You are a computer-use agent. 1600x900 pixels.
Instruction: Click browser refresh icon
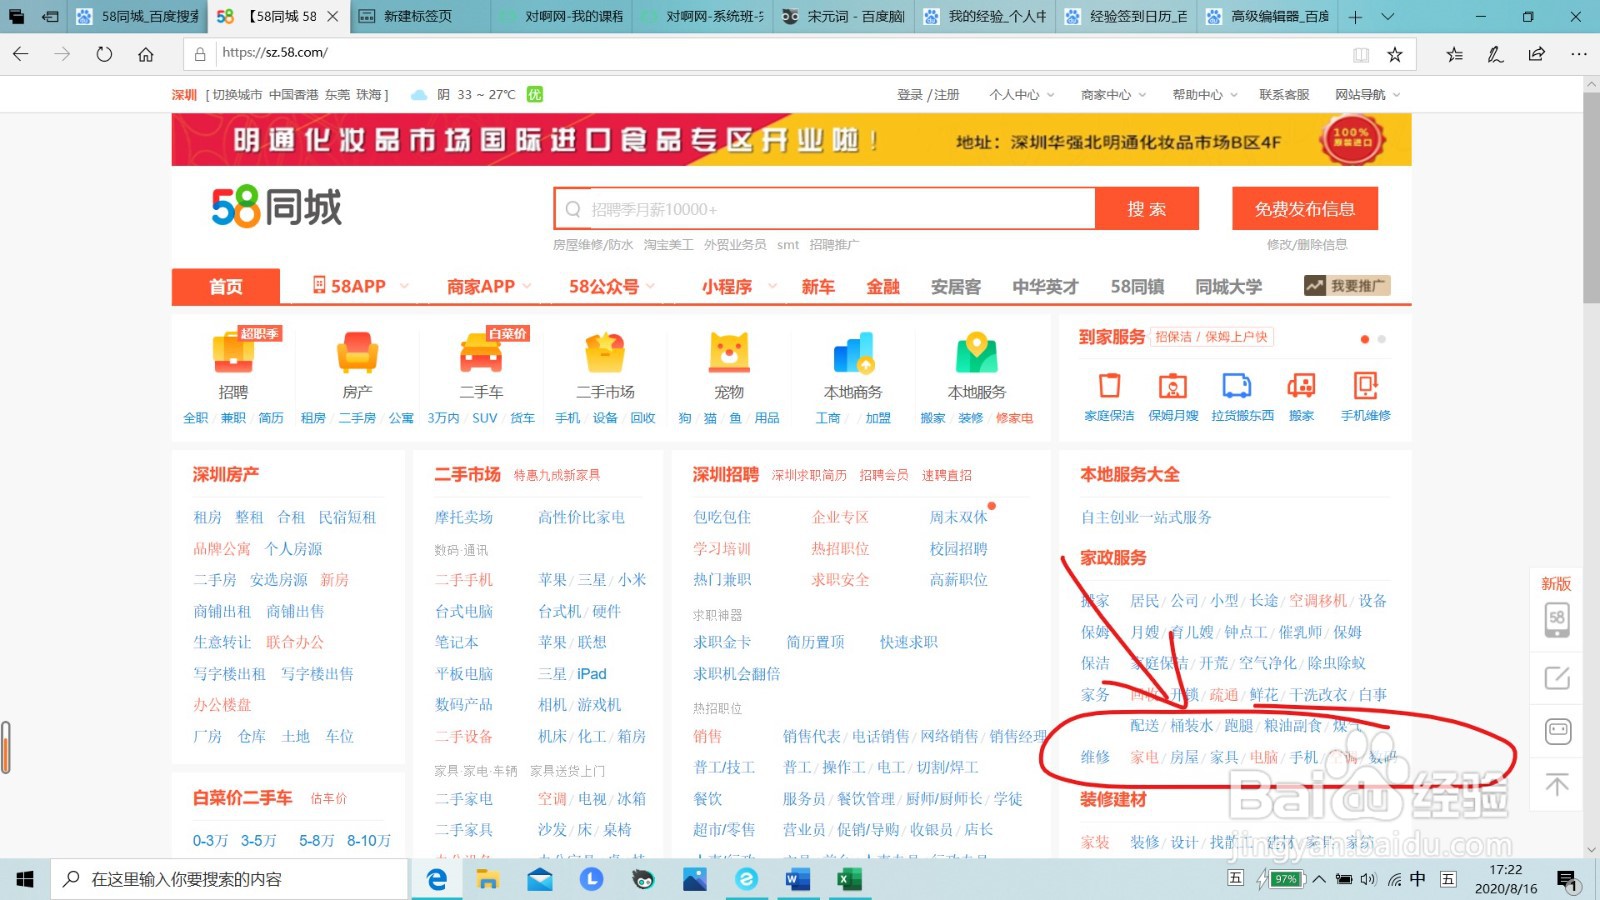(x=104, y=54)
